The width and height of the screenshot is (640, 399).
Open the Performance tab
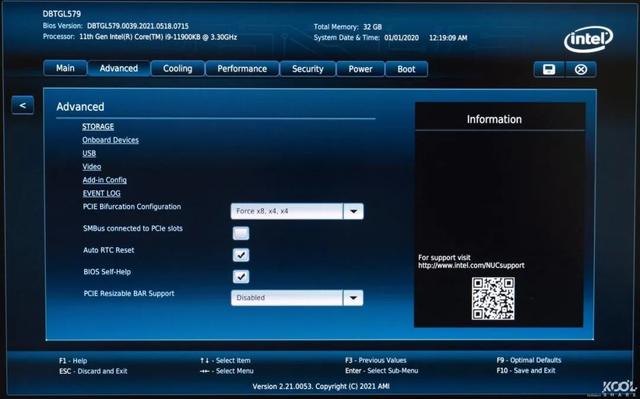point(242,69)
